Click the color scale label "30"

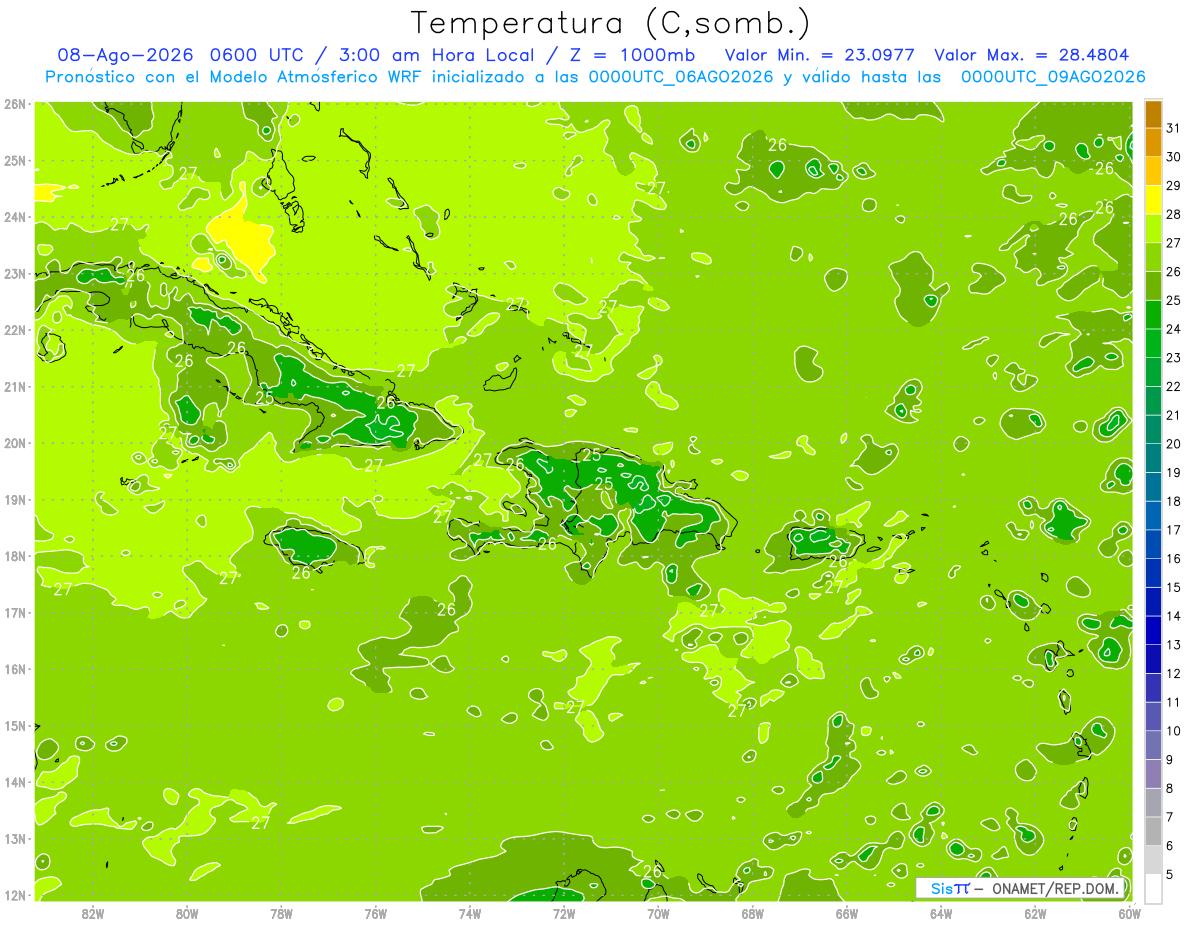(x=1173, y=157)
